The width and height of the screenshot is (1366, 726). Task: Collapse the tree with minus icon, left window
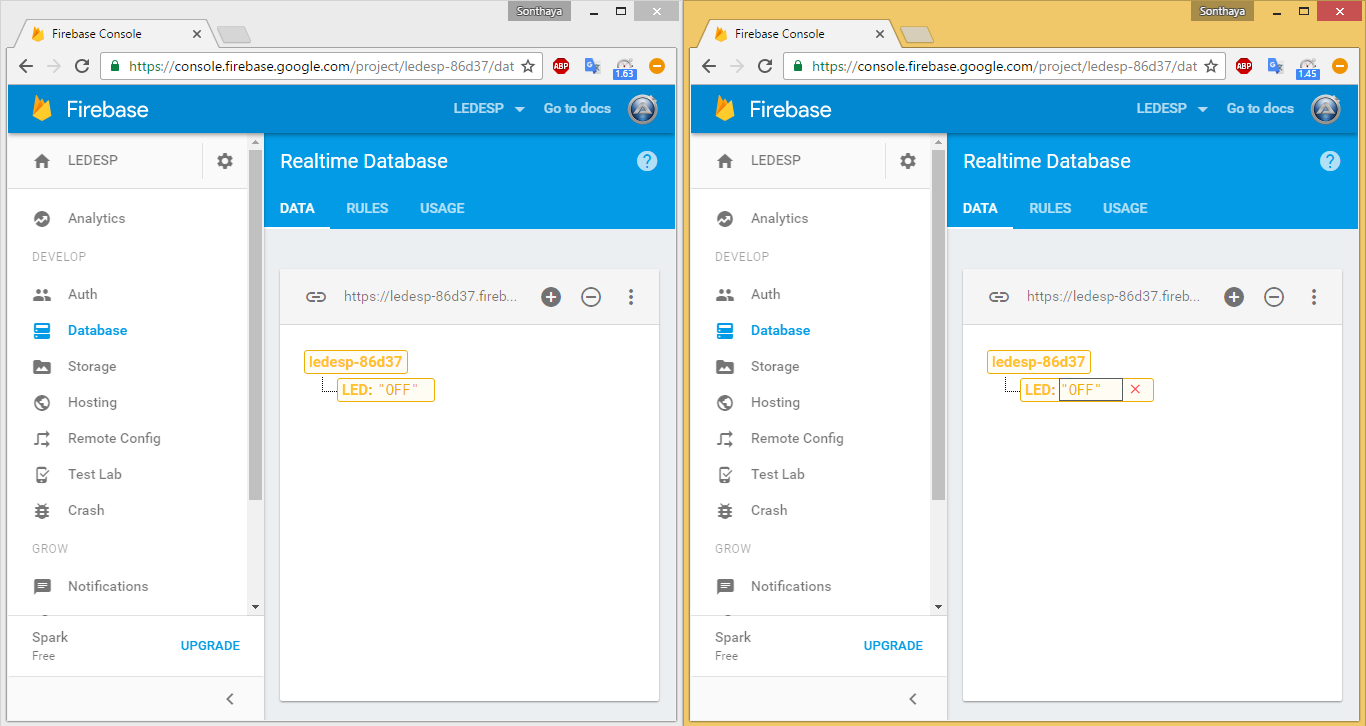click(x=591, y=297)
